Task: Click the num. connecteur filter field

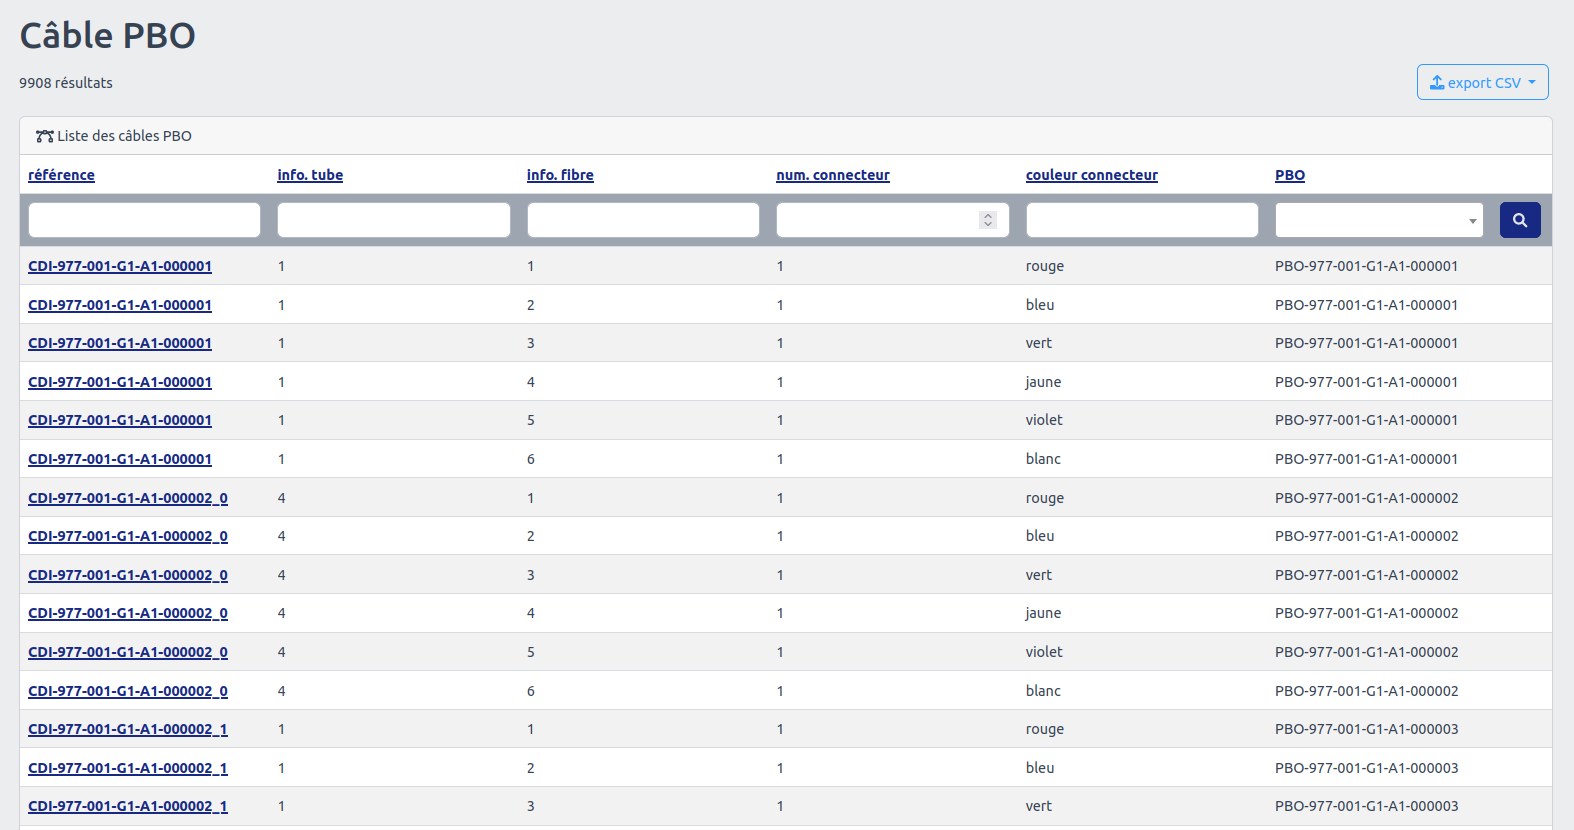Action: coord(876,220)
